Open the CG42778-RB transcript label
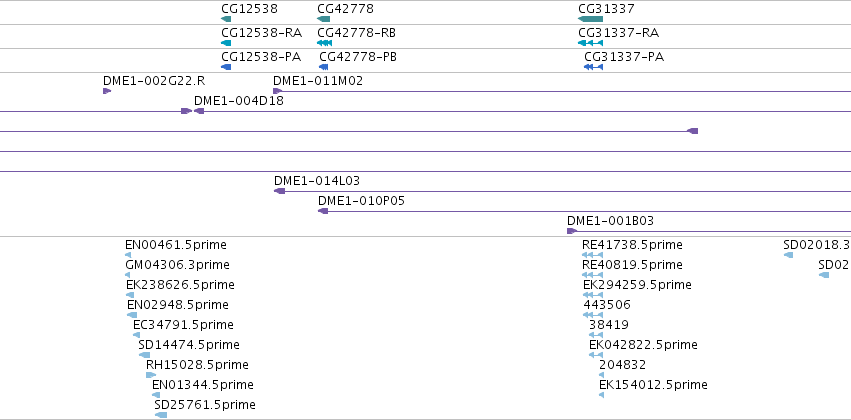Image resolution: width=851 pixels, height=420 pixels. (357, 33)
